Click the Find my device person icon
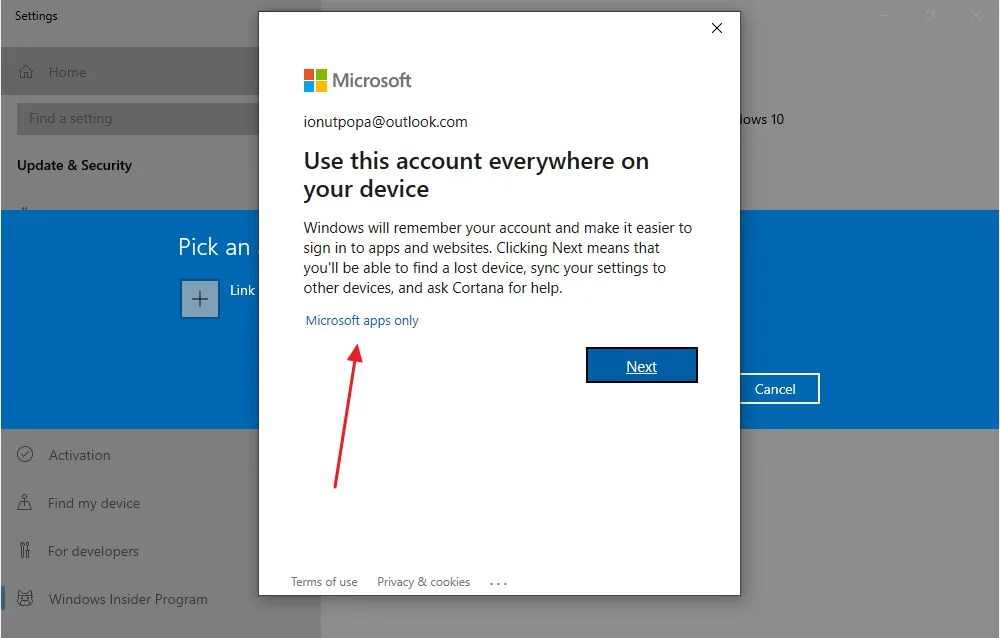The width and height of the screenshot is (1000, 638). 24,502
